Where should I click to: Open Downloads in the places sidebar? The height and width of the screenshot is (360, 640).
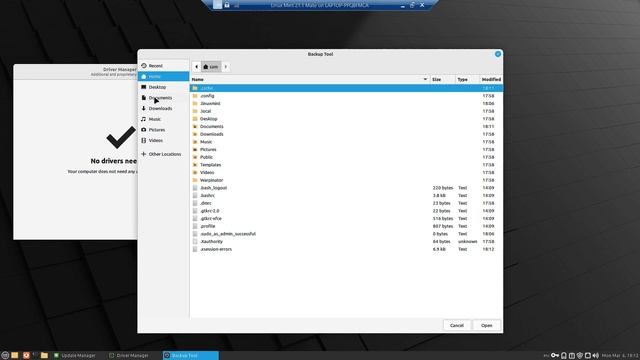click(x=163, y=108)
